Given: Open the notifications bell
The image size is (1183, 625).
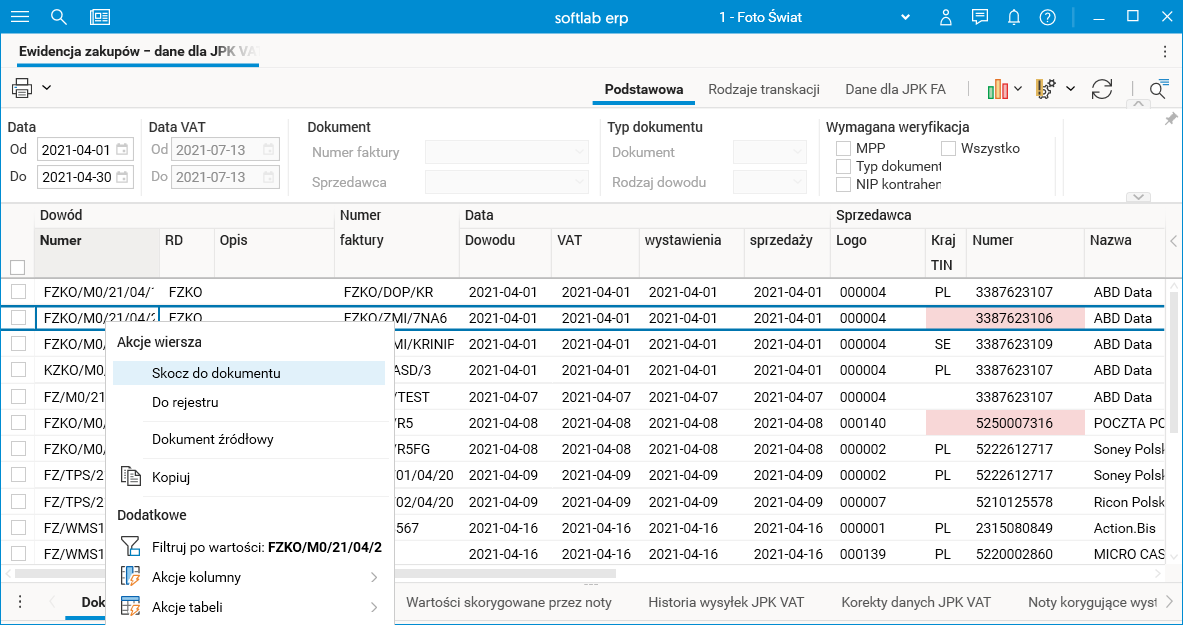Looking at the screenshot, I should 1014,17.
